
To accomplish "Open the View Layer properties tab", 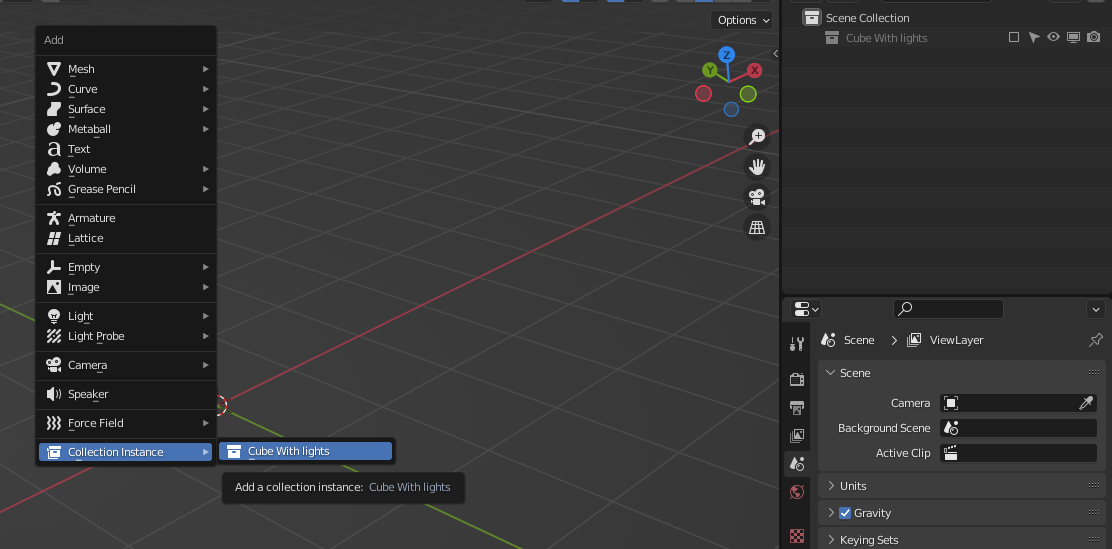I will (797, 436).
